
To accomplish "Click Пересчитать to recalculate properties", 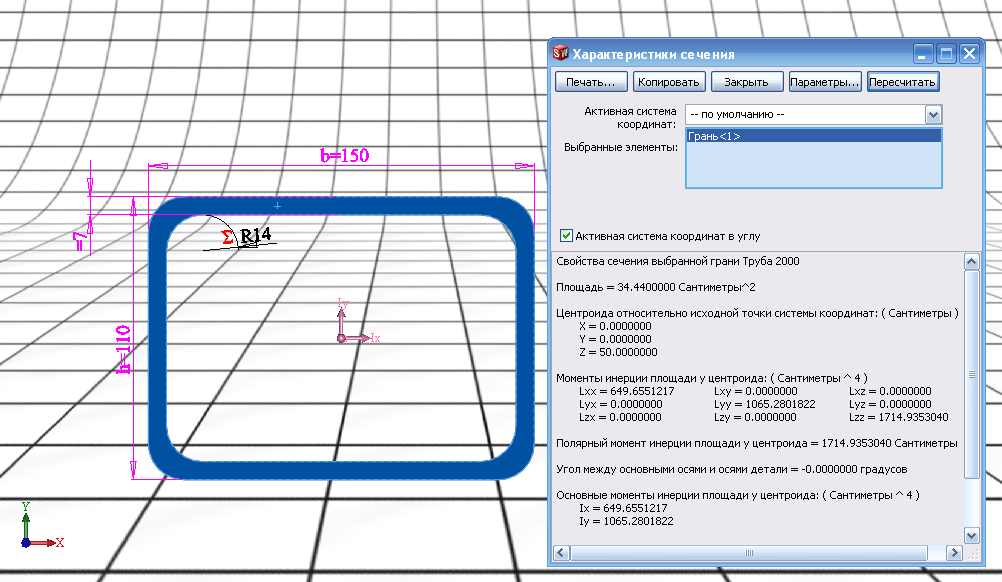I will pyautogui.click(x=901, y=82).
